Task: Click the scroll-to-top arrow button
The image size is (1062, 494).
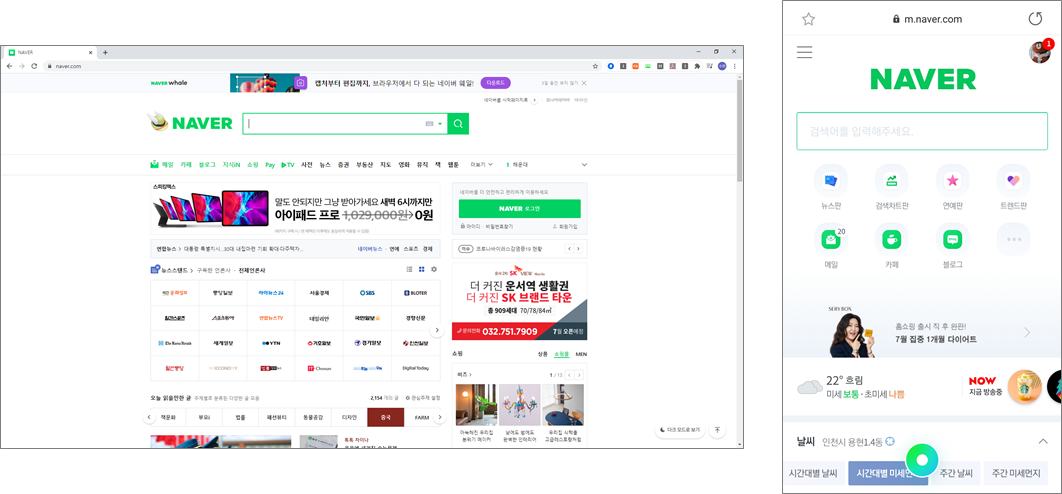Action: [718, 430]
